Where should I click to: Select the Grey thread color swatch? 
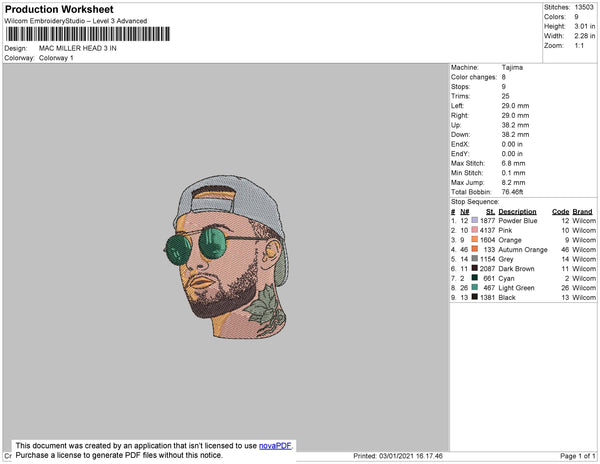click(x=474, y=259)
